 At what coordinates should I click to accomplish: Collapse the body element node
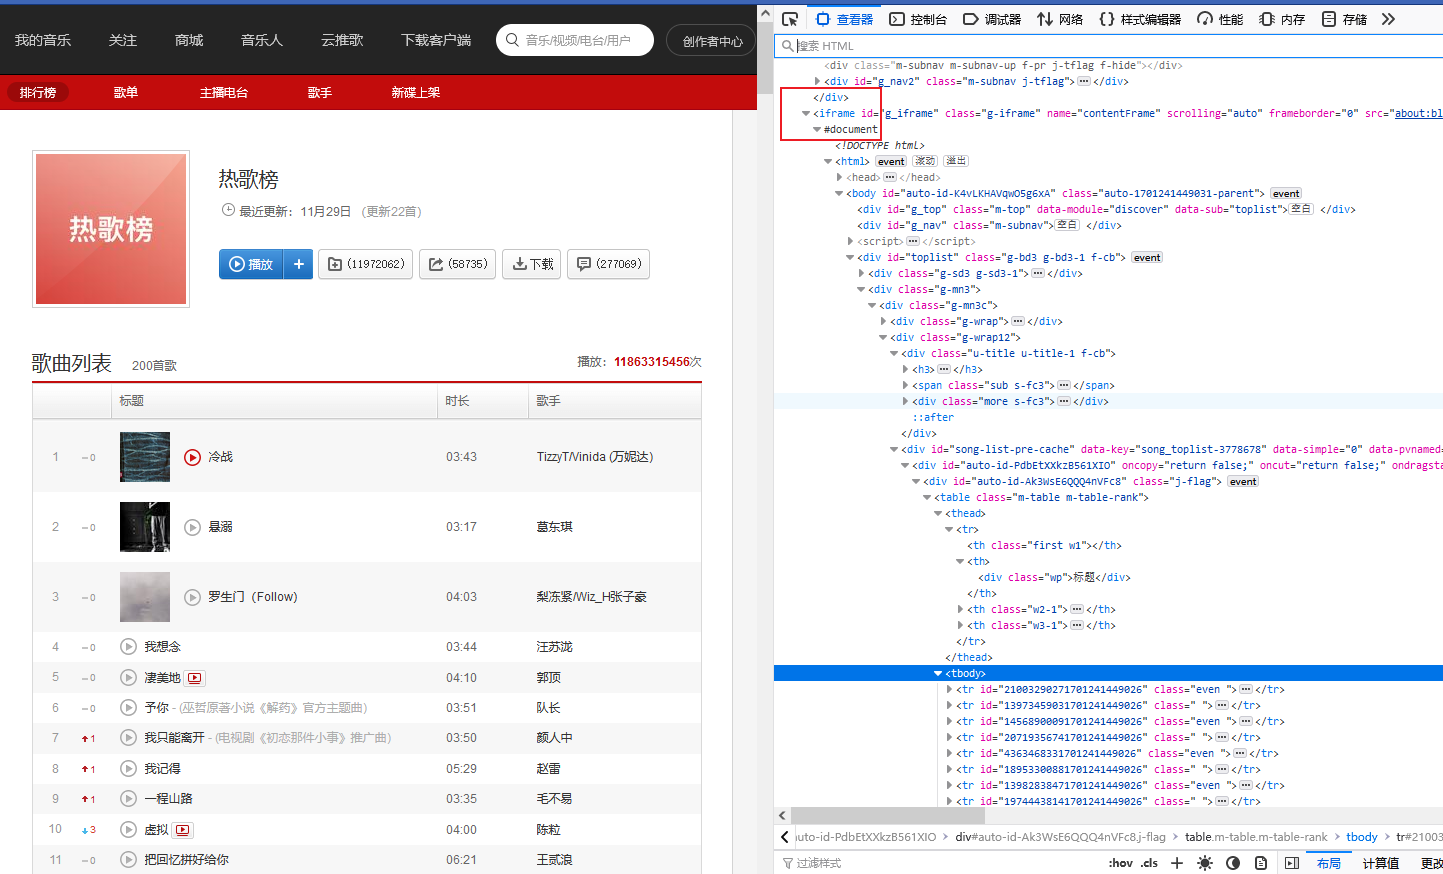pyautogui.click(x=839, y=193)
